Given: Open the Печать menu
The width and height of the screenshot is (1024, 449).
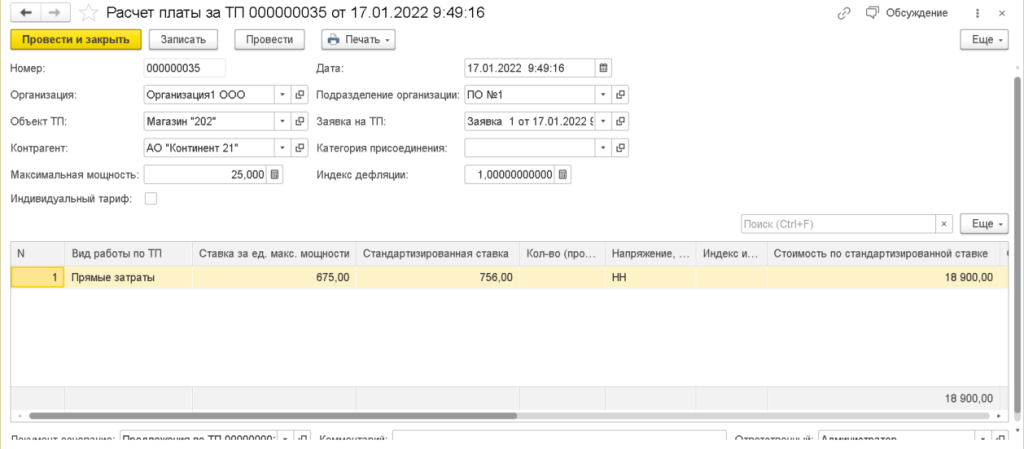Looking at the screenshot, I should (358, 40).
